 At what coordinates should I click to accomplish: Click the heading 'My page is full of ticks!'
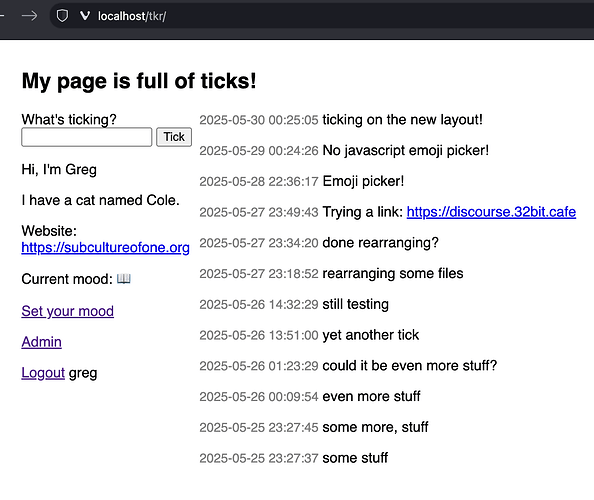click(x=139, y=81)
